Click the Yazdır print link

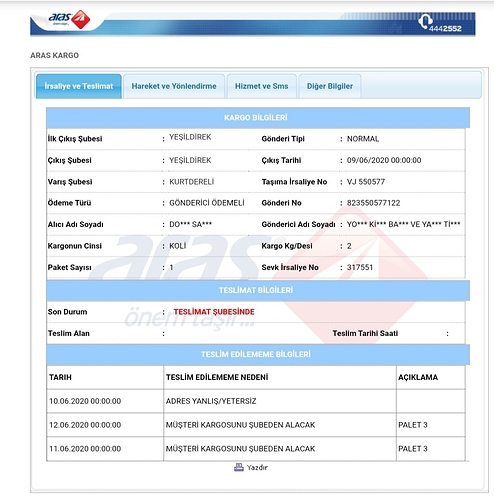[257, 468]
